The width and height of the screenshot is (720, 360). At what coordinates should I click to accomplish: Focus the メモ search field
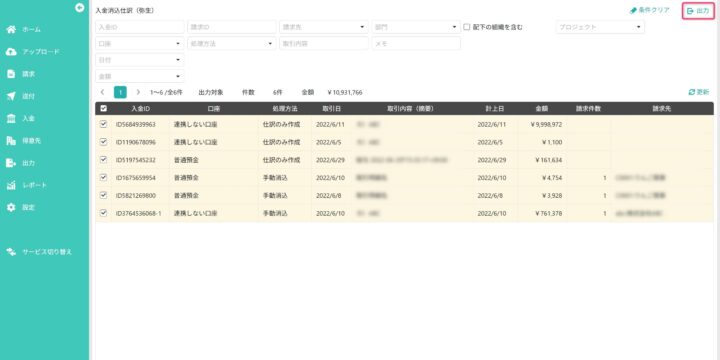pos(416,44)
